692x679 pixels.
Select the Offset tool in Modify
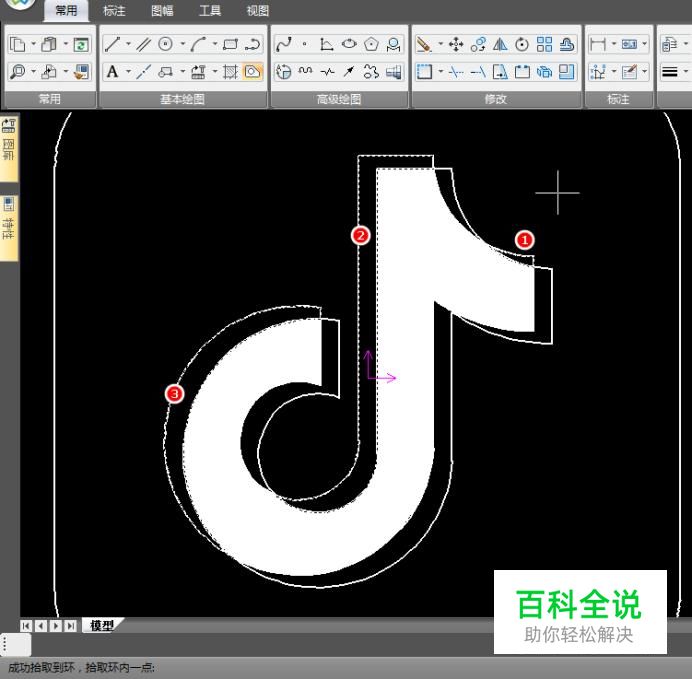click(567, 45)
